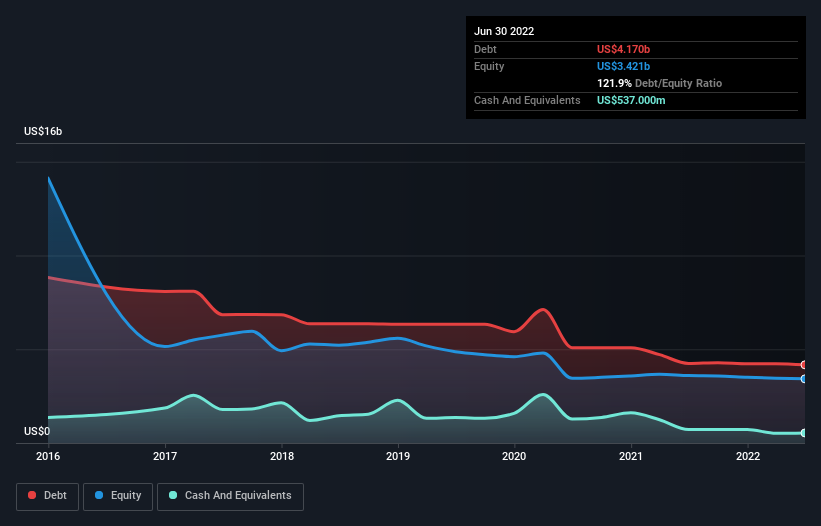Click the 2017 x-axis label

(165, 456)
